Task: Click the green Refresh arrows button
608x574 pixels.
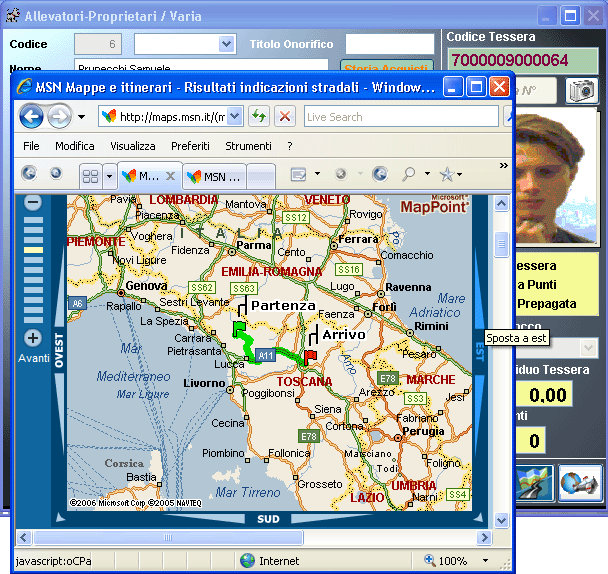Action: (x=259, y=116)
